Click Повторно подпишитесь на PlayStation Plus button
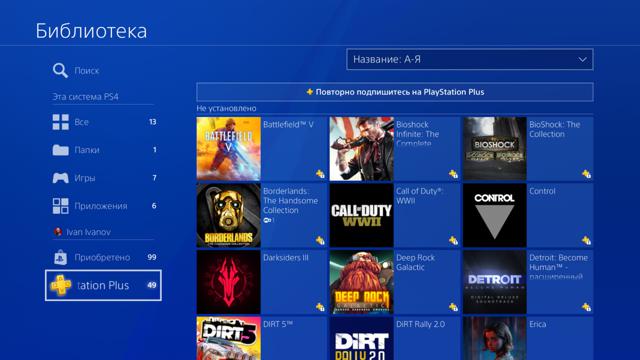The width and height of the screenshot is (640, 360). [395, 92]
